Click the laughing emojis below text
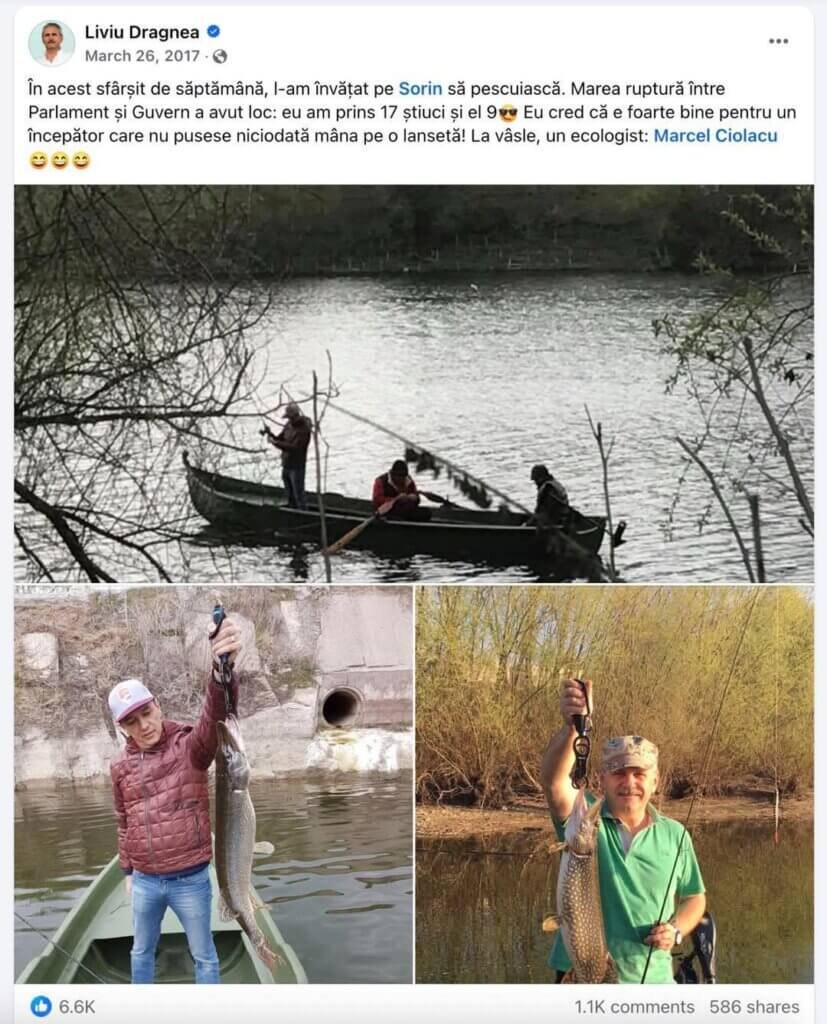827x1024 pixels. pyautogui.click(x=59, y=160)
